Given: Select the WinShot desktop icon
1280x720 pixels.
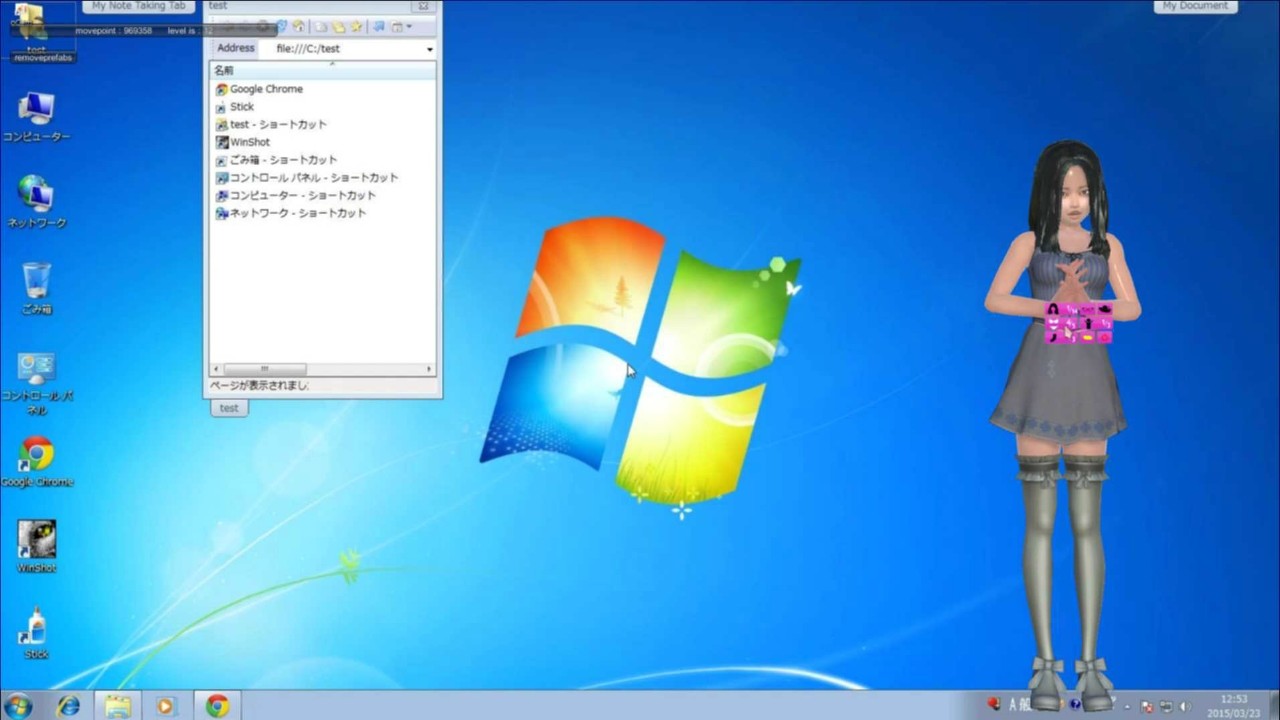Looking at the screenshot, I should [x=37, y=541].
